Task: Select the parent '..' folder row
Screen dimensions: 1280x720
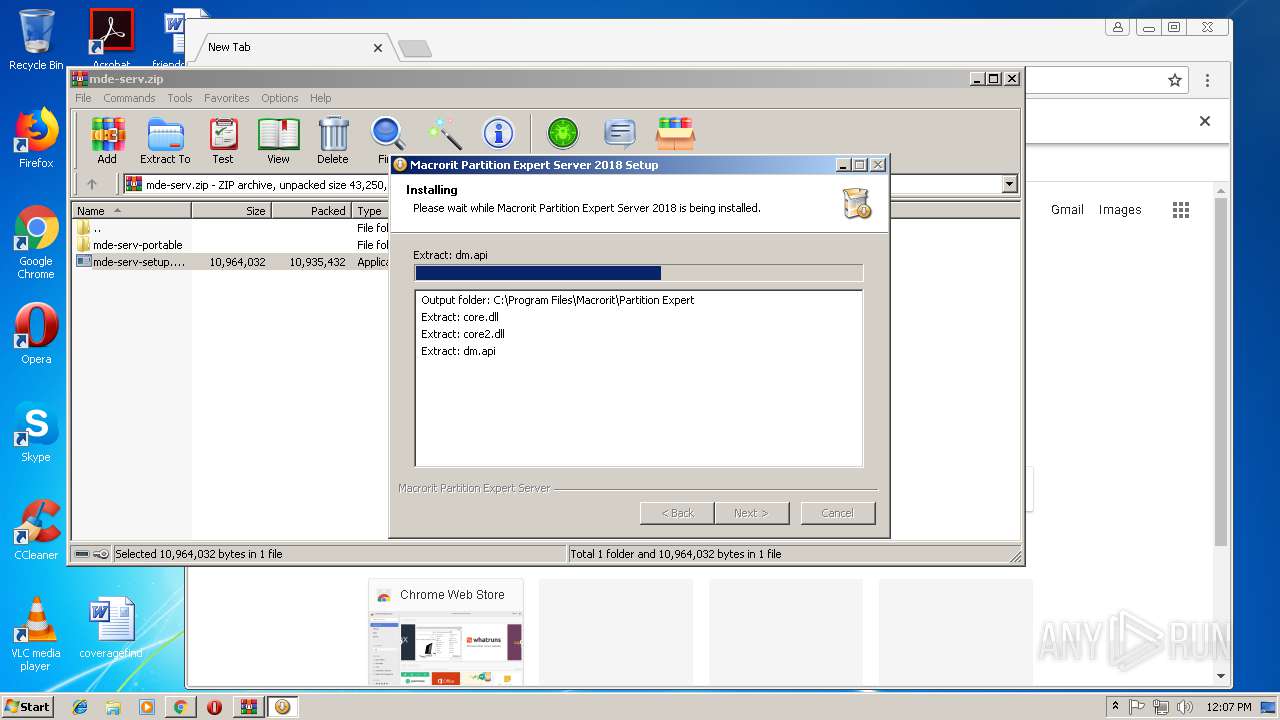Action: (x=88, y=227)
